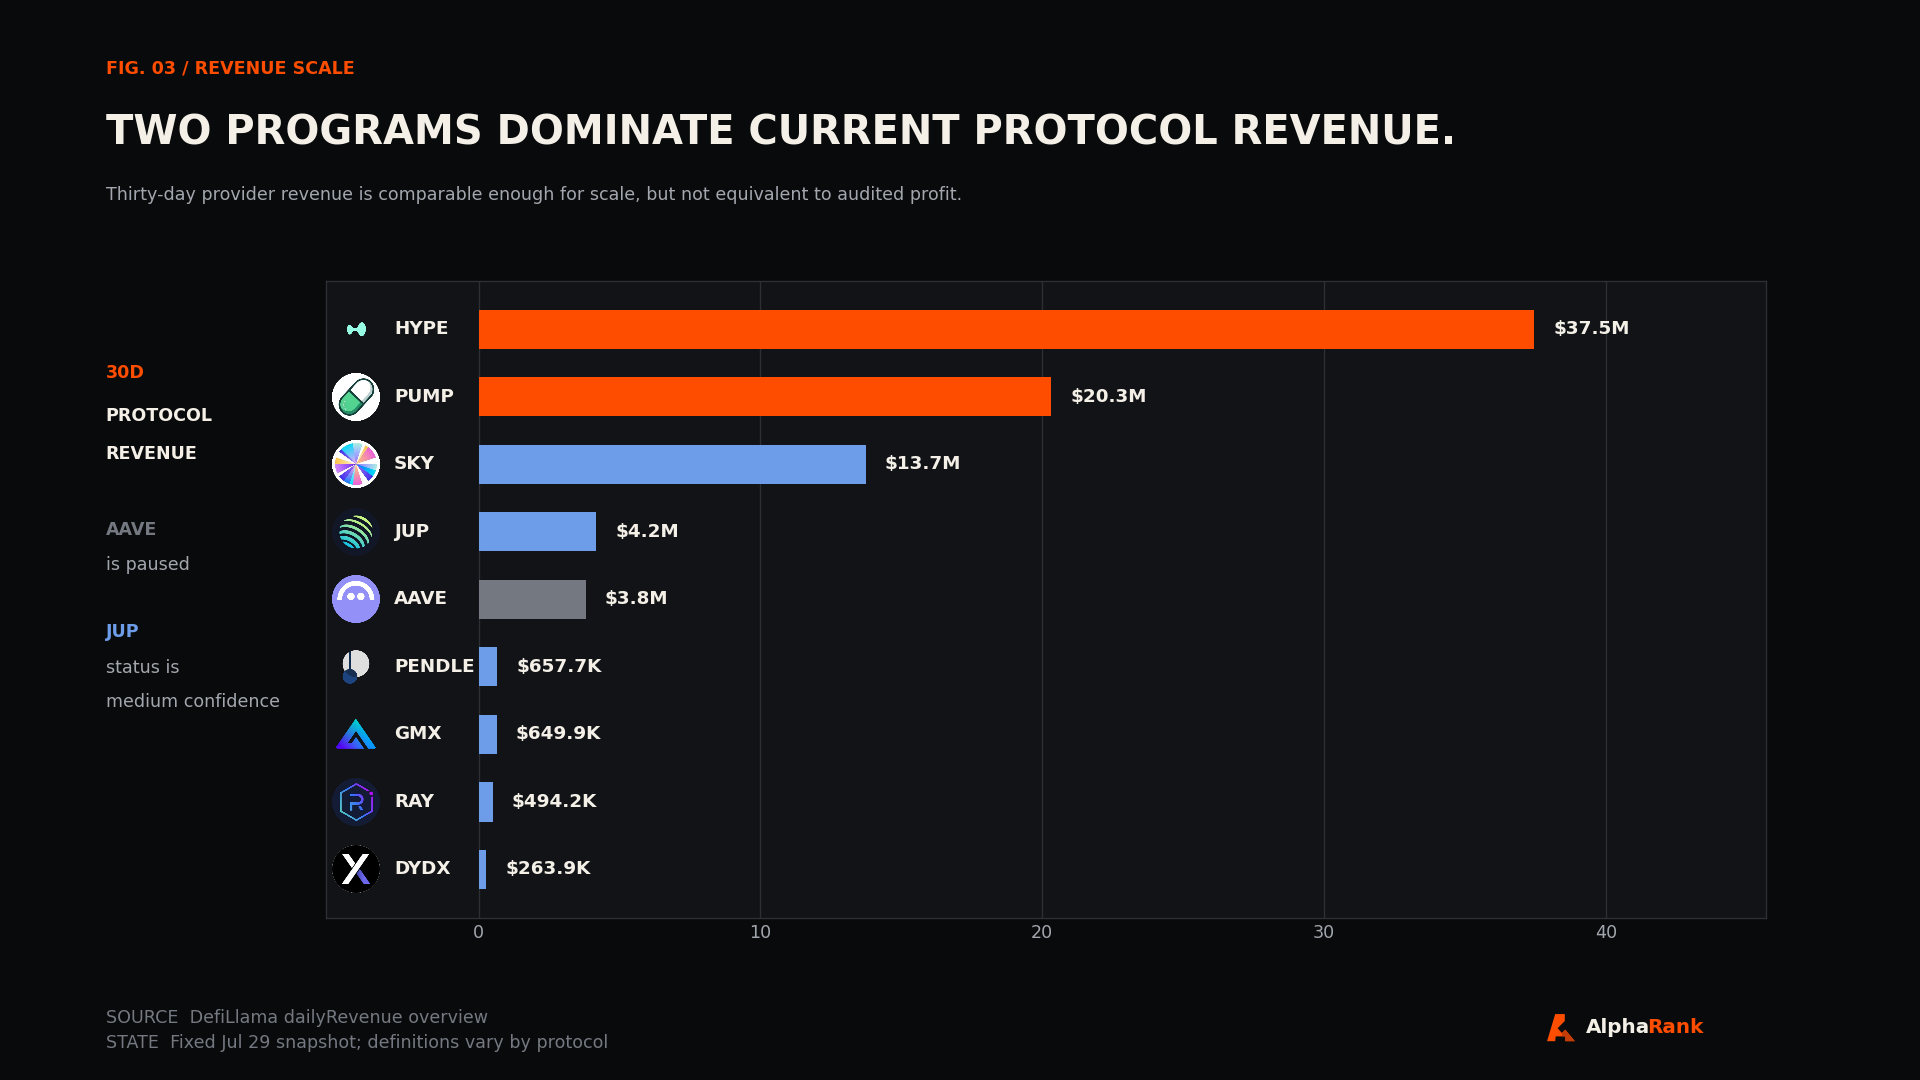
Task: Click the axis tick label 0
Action: tap(478, 932)
